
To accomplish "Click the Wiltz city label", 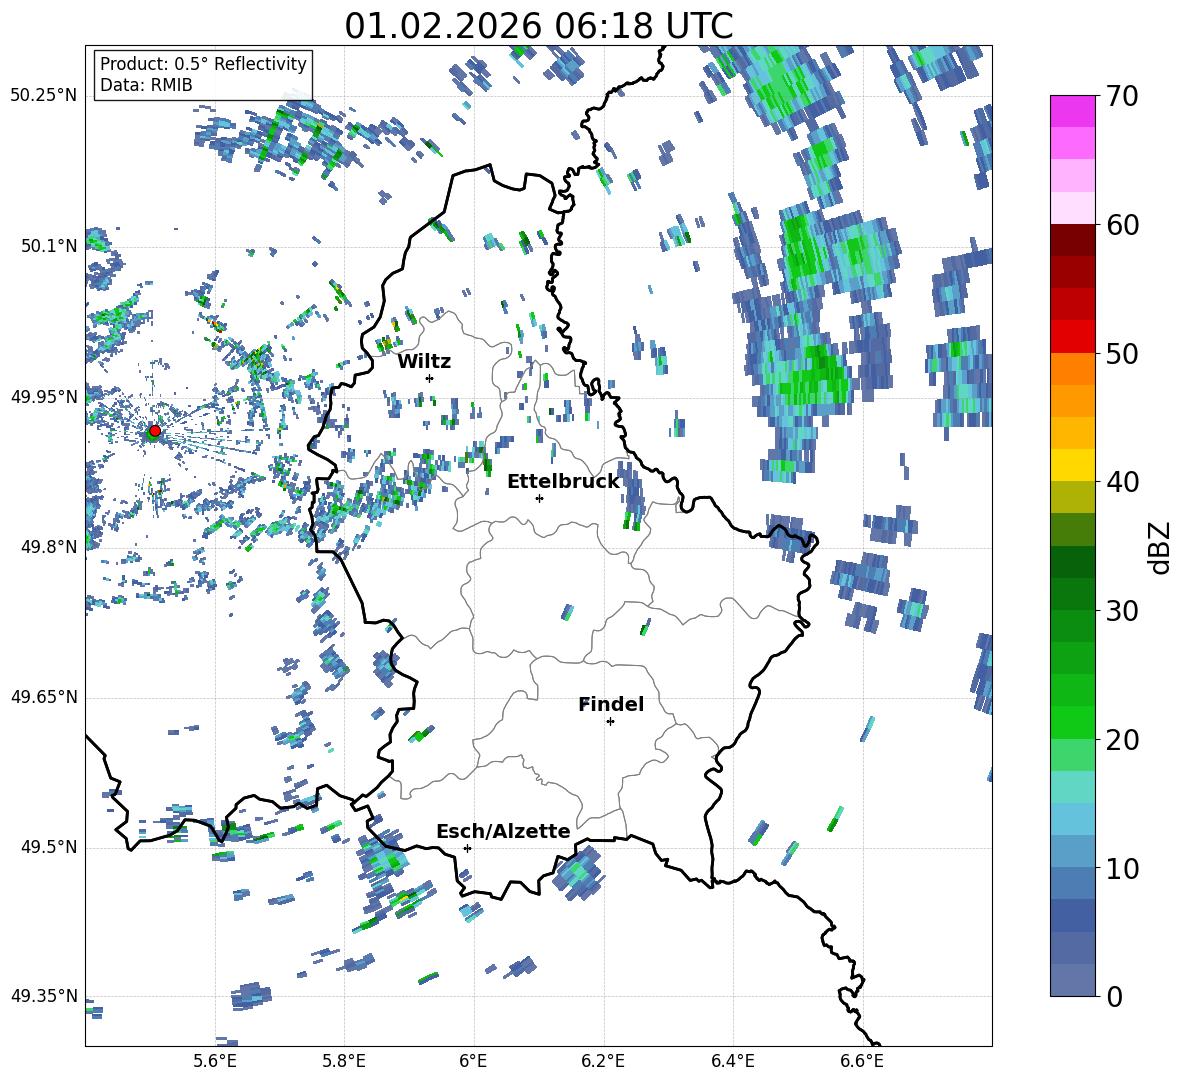I will pos(424,362).
